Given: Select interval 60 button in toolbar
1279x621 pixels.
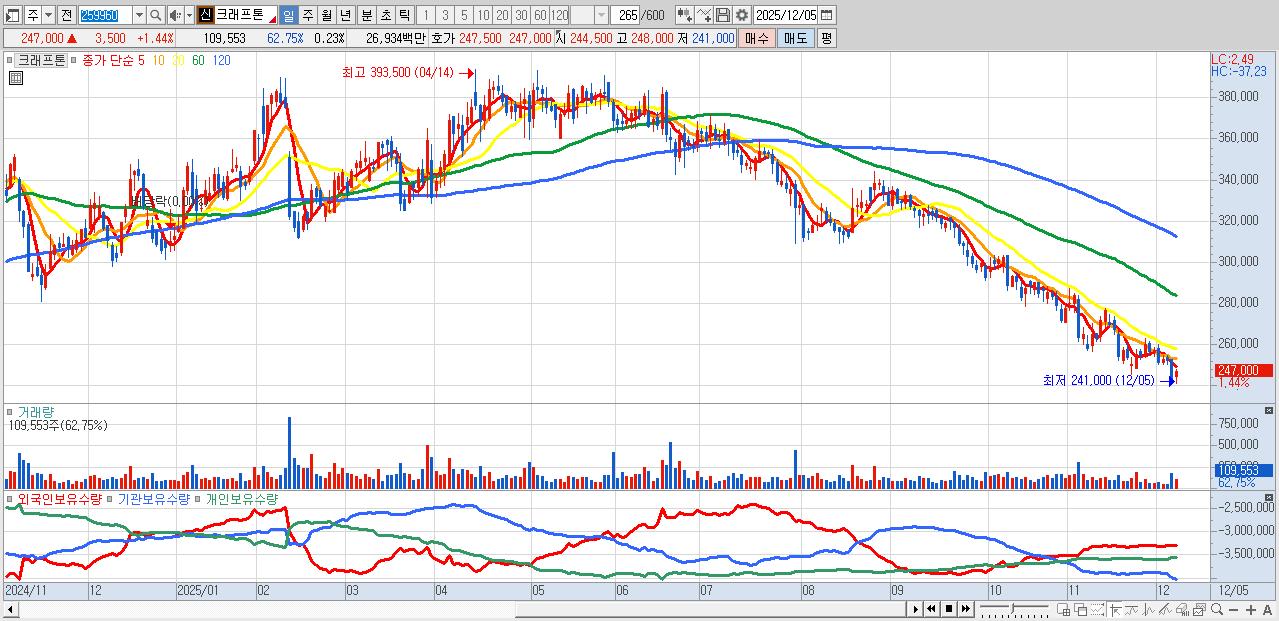Looking at the screenshot, I should pos(540,15).
